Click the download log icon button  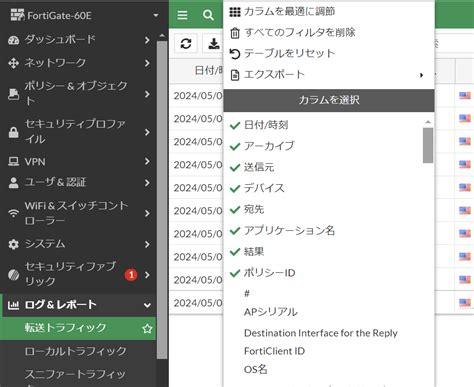pyautogui.click(x=213, y=43)
